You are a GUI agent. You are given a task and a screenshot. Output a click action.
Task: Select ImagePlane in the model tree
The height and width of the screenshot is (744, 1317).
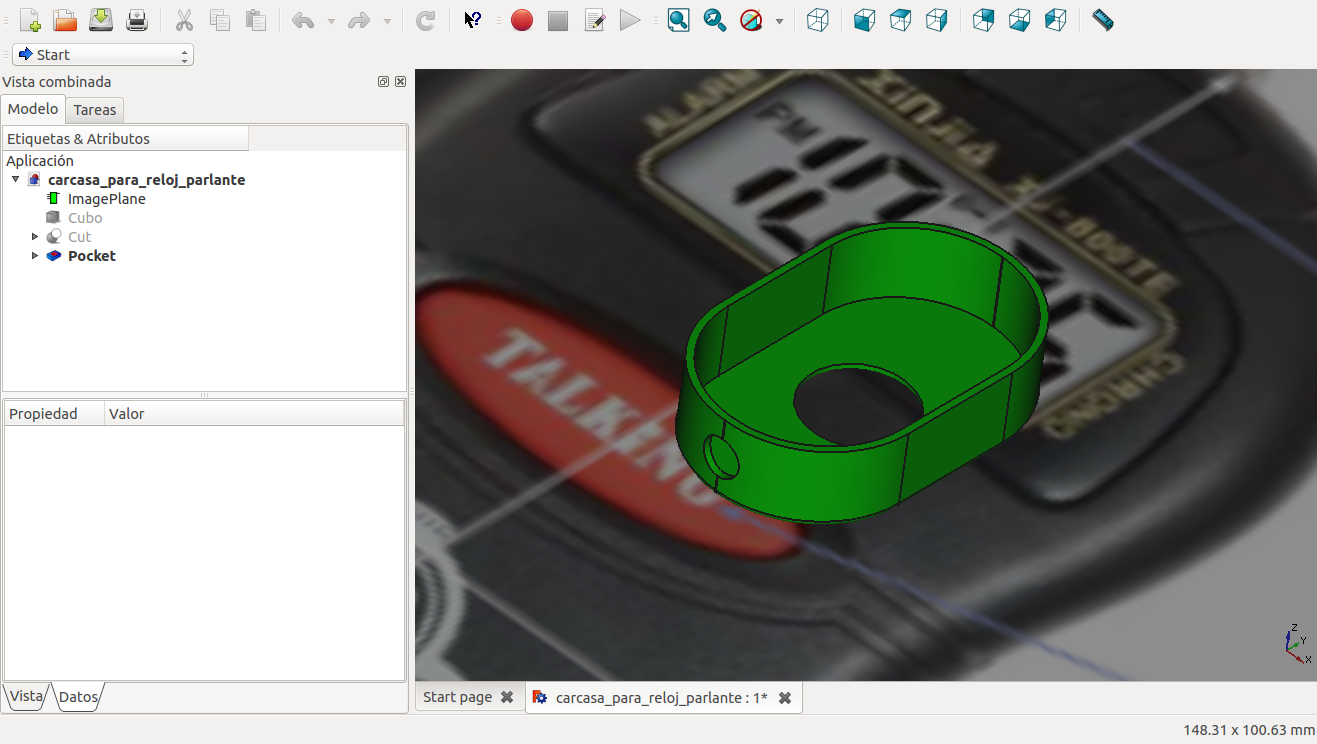pyautogui.click(x=106, y=199)
